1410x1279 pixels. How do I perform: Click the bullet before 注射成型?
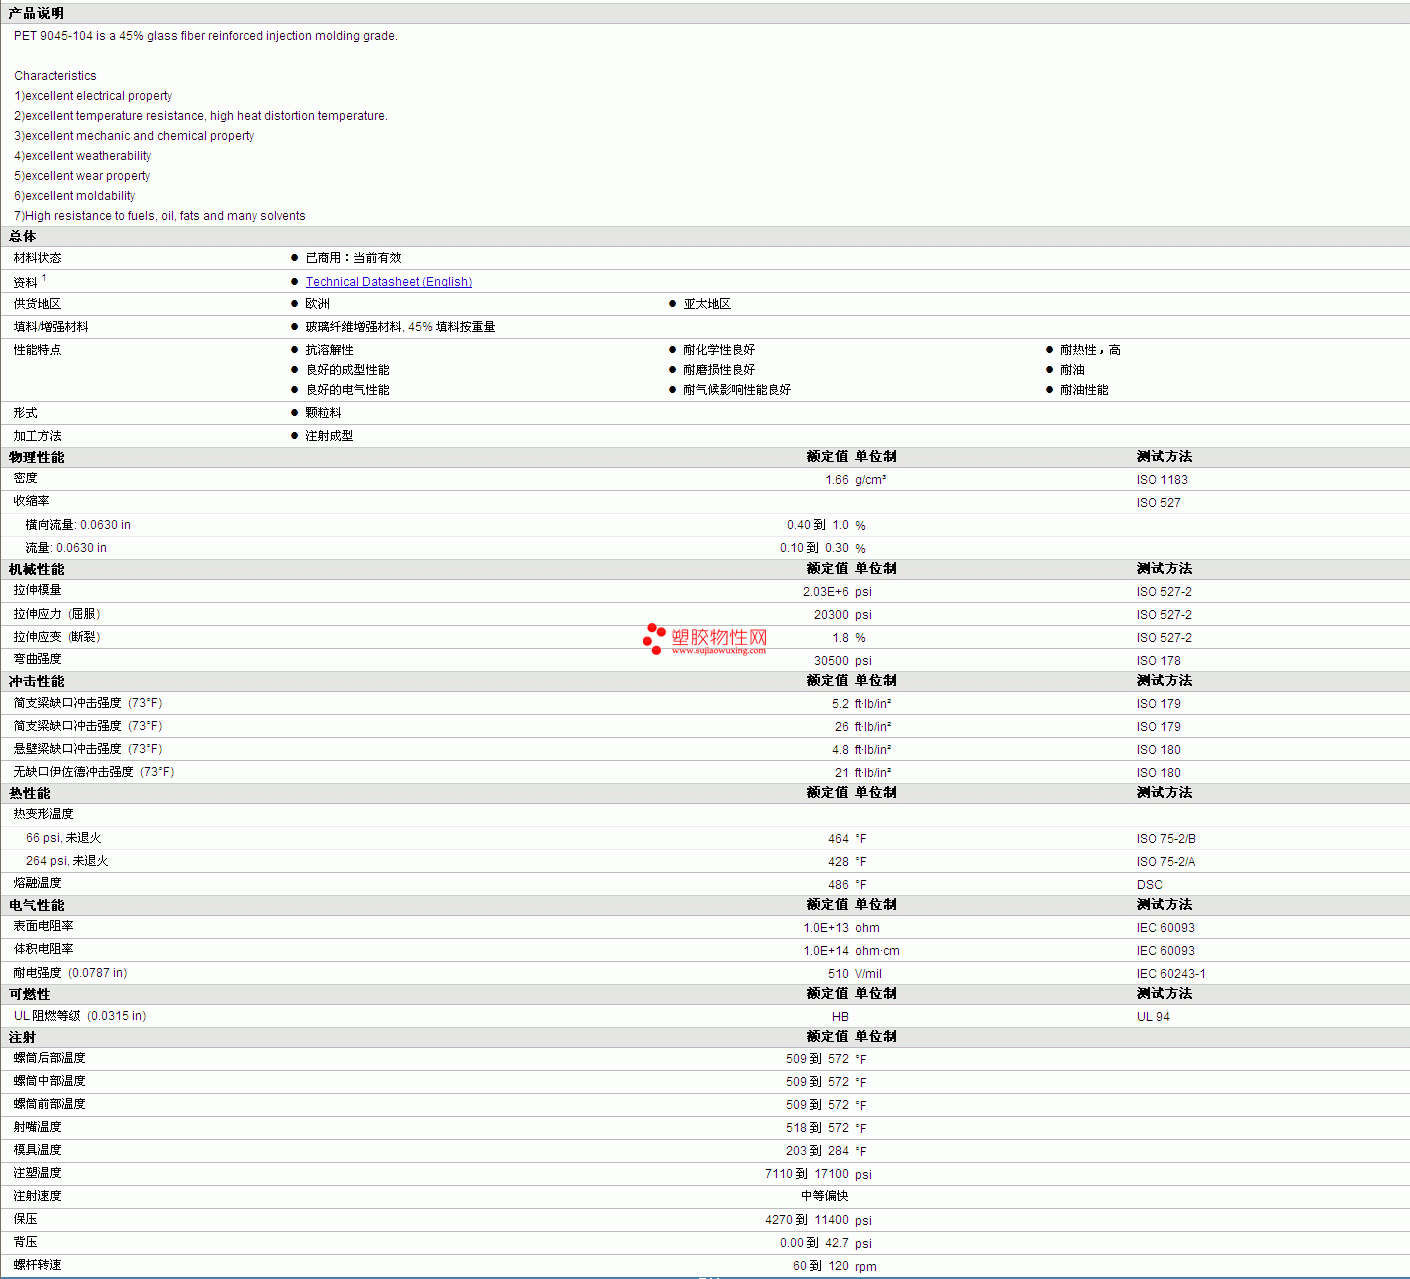(295, 436)
